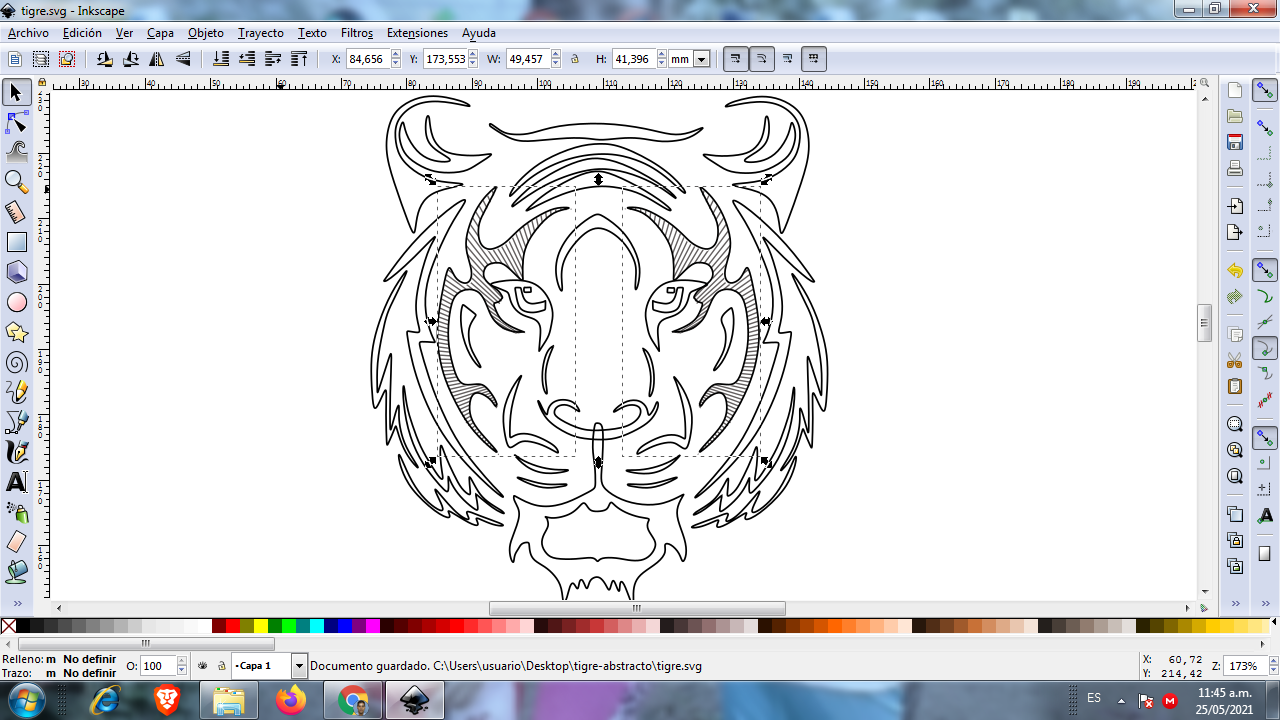Open the Extensiones menu

coord(417,33)
